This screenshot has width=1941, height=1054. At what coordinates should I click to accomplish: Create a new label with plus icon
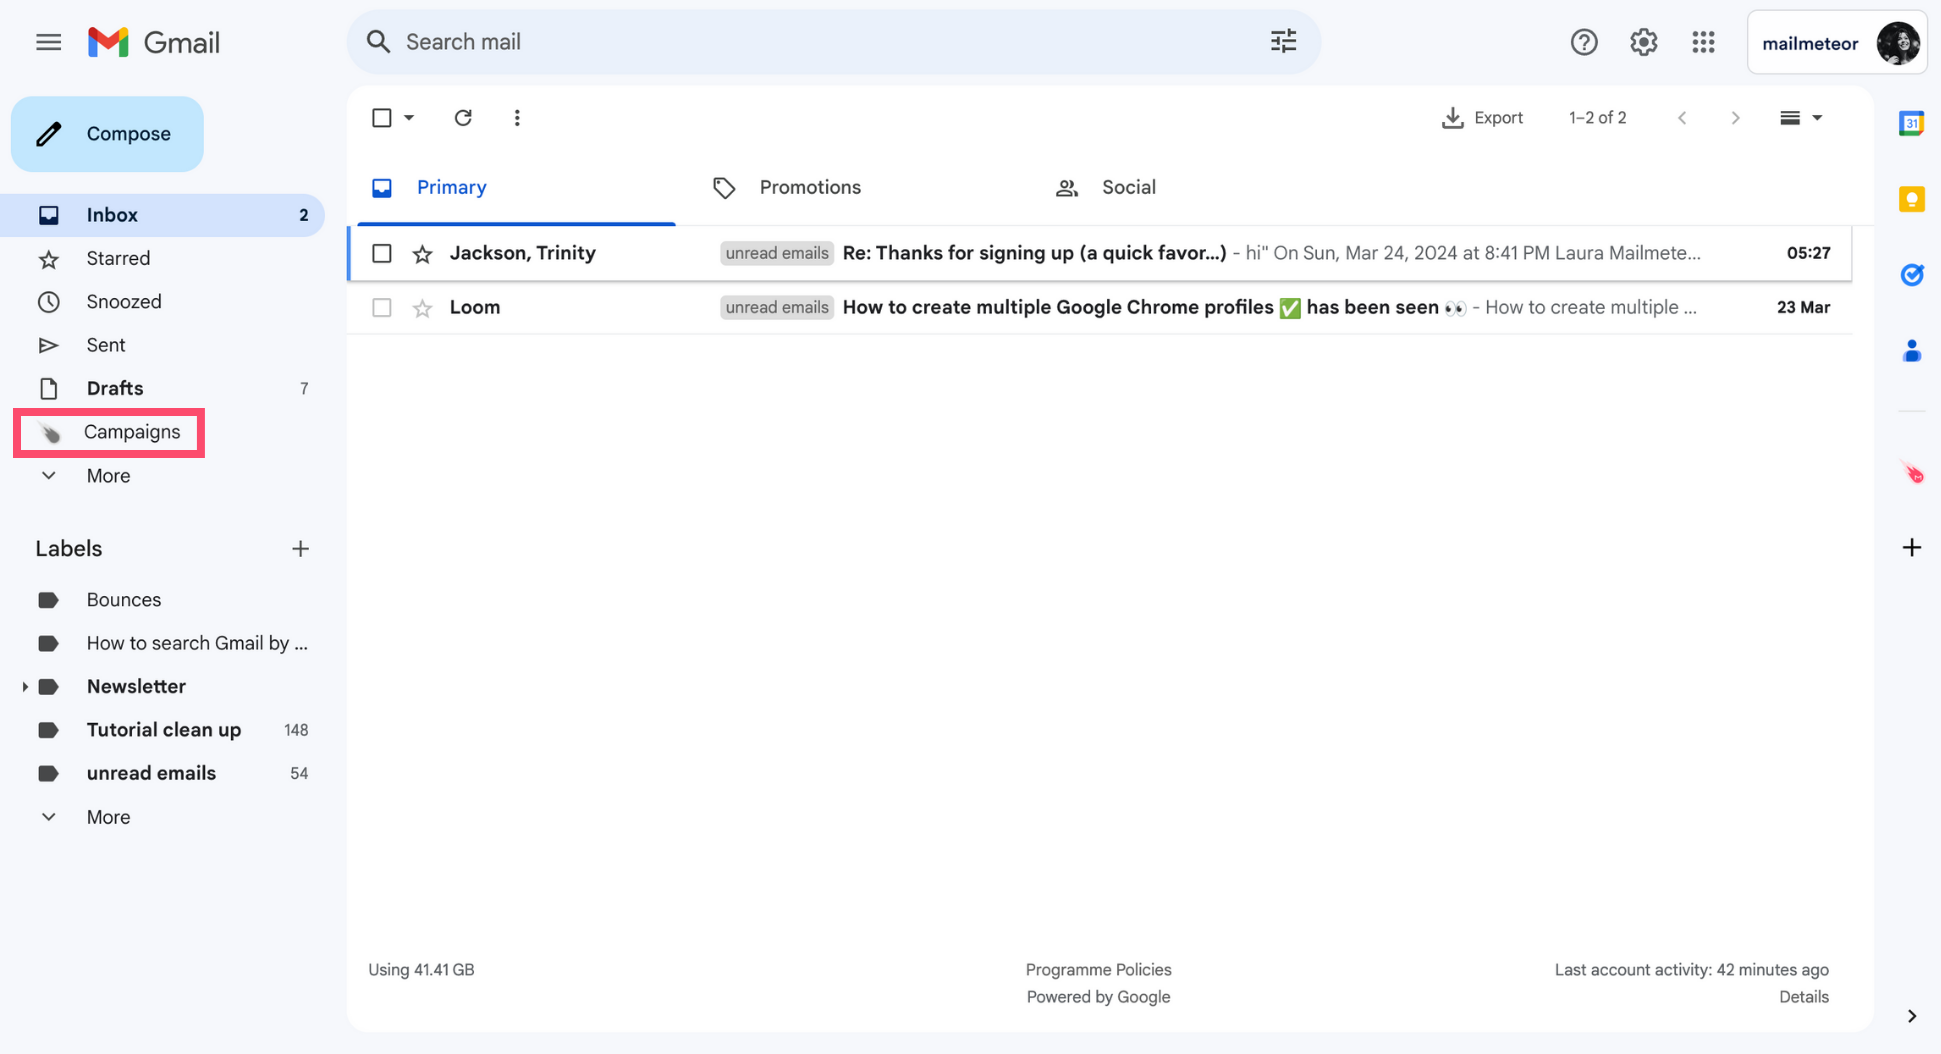[x=300, y=548]
